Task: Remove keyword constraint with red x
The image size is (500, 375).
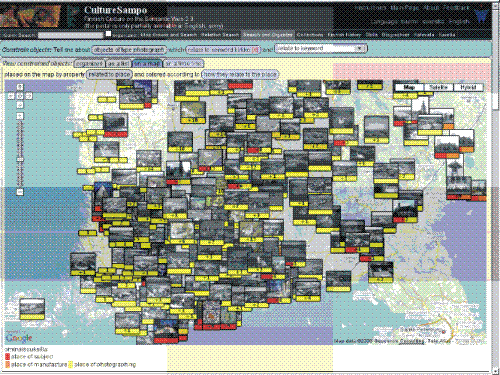Action: [255, 50]
